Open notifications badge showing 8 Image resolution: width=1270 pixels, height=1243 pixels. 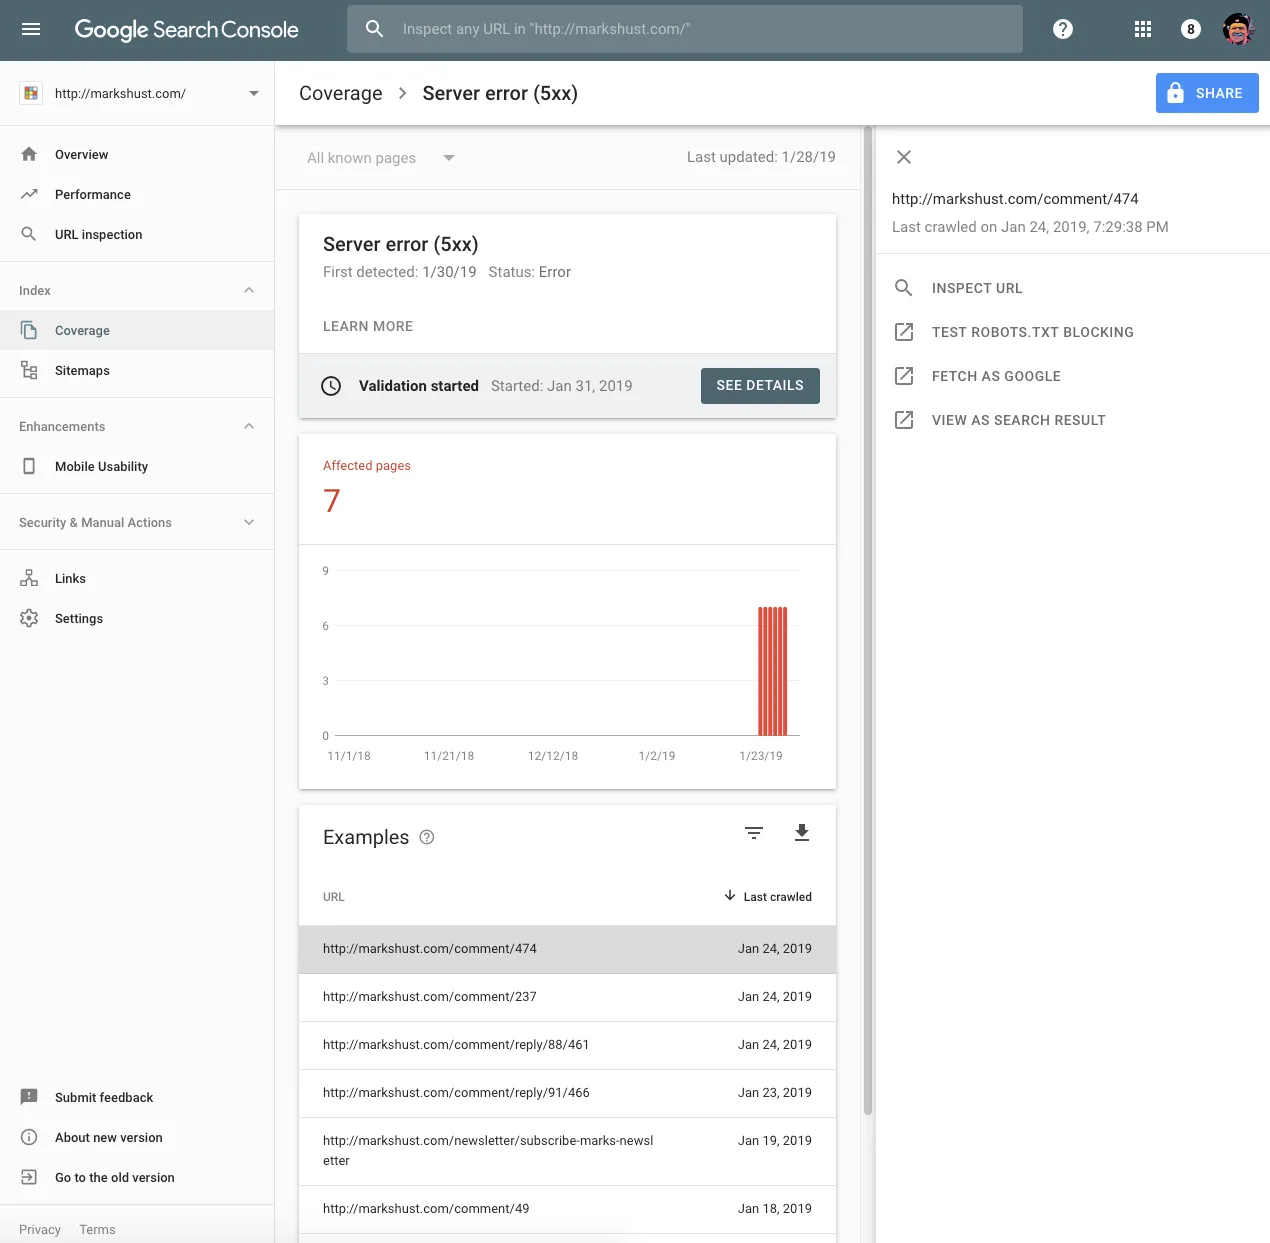click(1190, 29)
